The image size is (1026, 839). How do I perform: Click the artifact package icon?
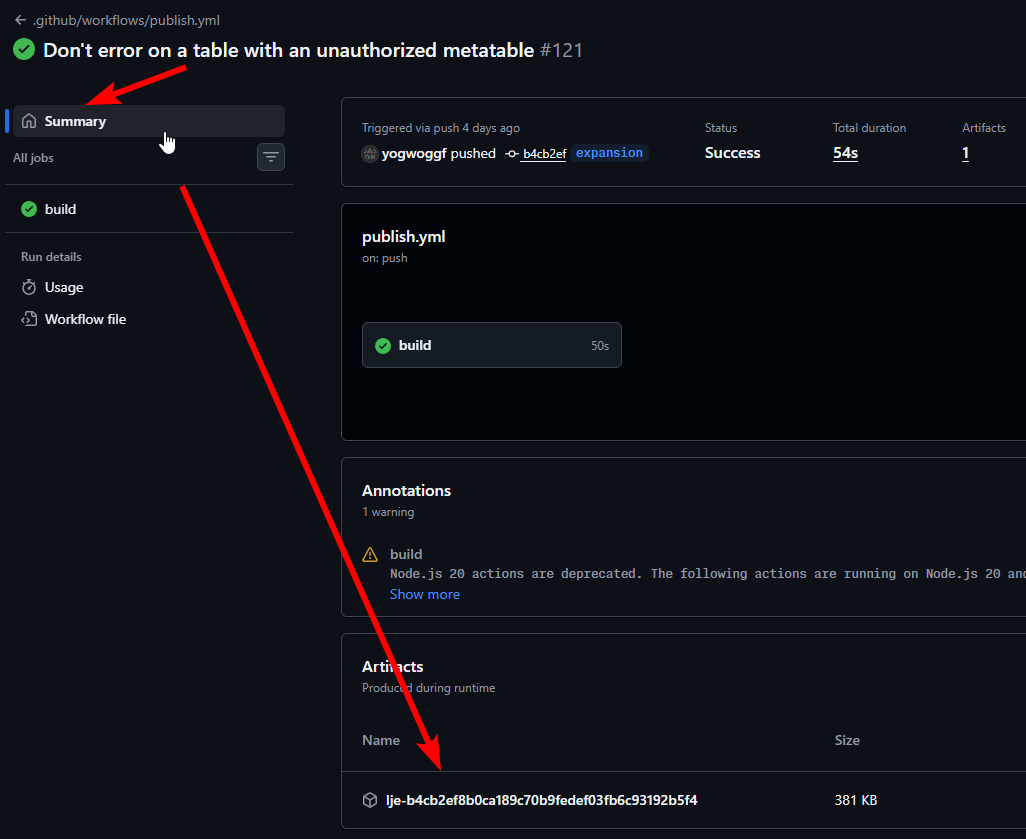click(x=370, y=800)
